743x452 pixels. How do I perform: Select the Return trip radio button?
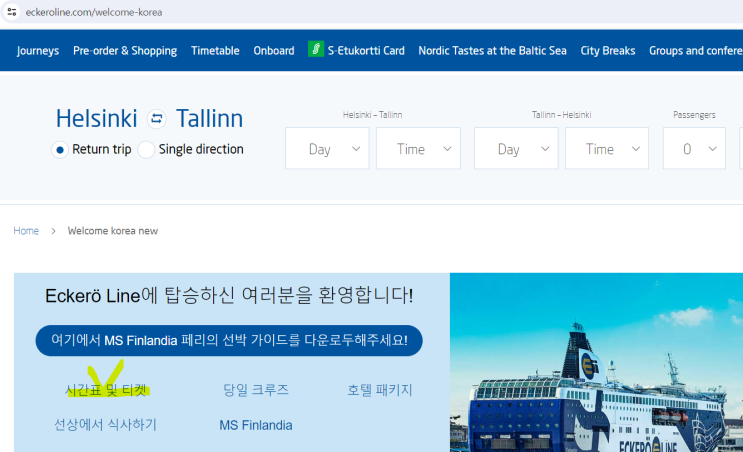(x=60, y=150)
